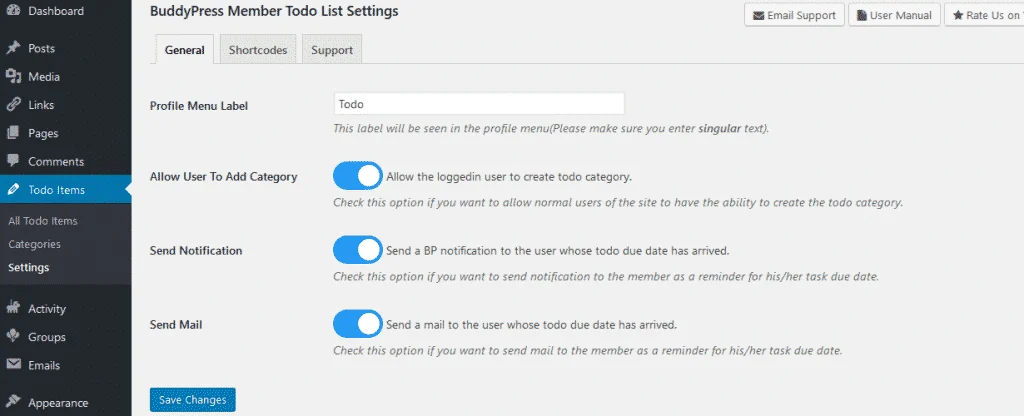1024x416 pixels.
Task: Click 'Allow the loggedin user to create todo category.' text
Action: (509, 176)
